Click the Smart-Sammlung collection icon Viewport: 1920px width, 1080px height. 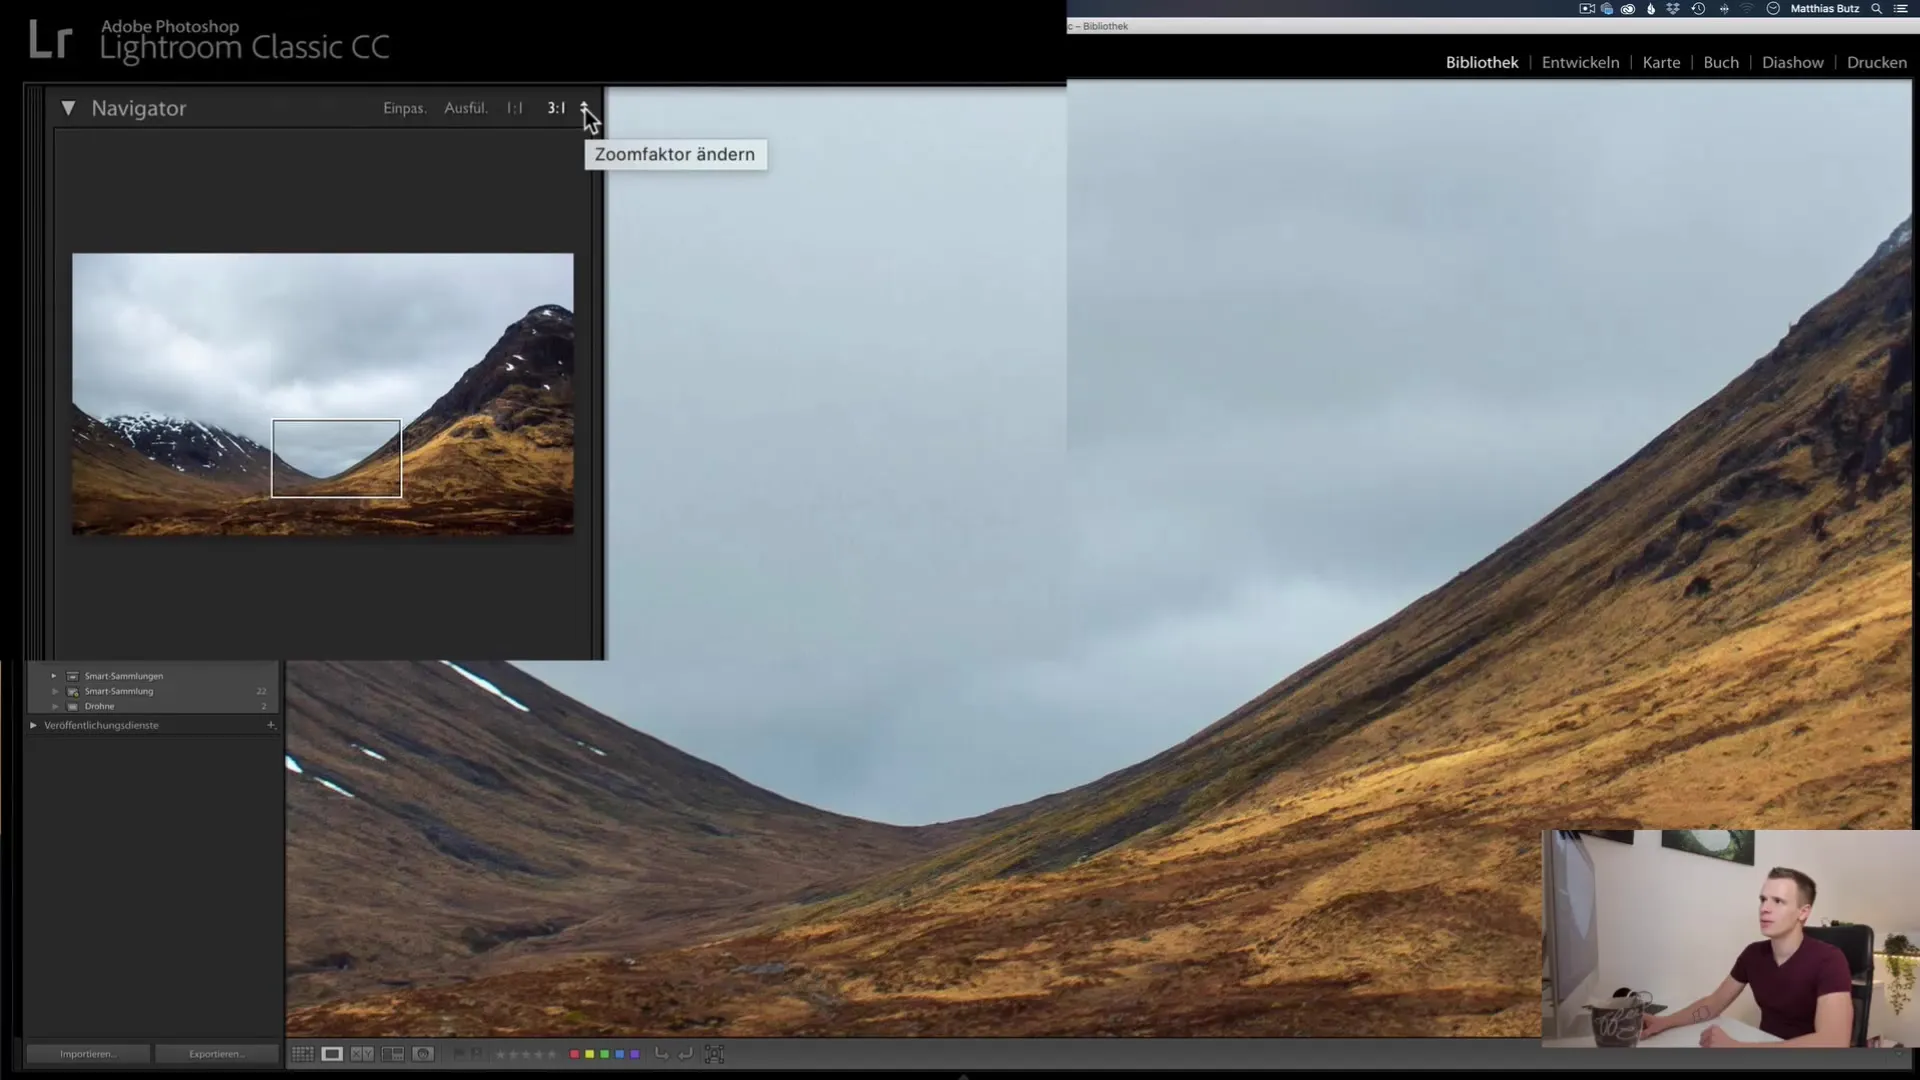[x=72, y=691]
